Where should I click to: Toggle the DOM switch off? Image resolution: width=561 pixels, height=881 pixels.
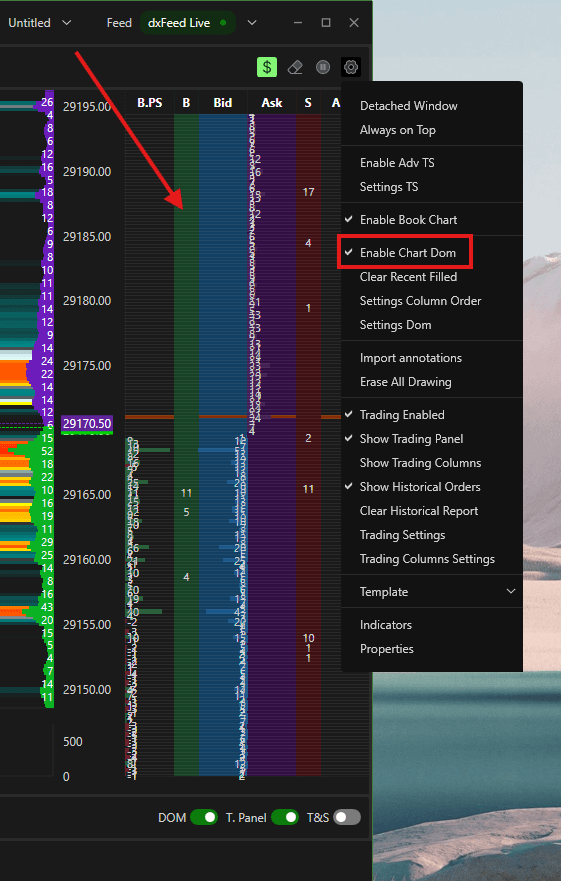click(203, 817)
